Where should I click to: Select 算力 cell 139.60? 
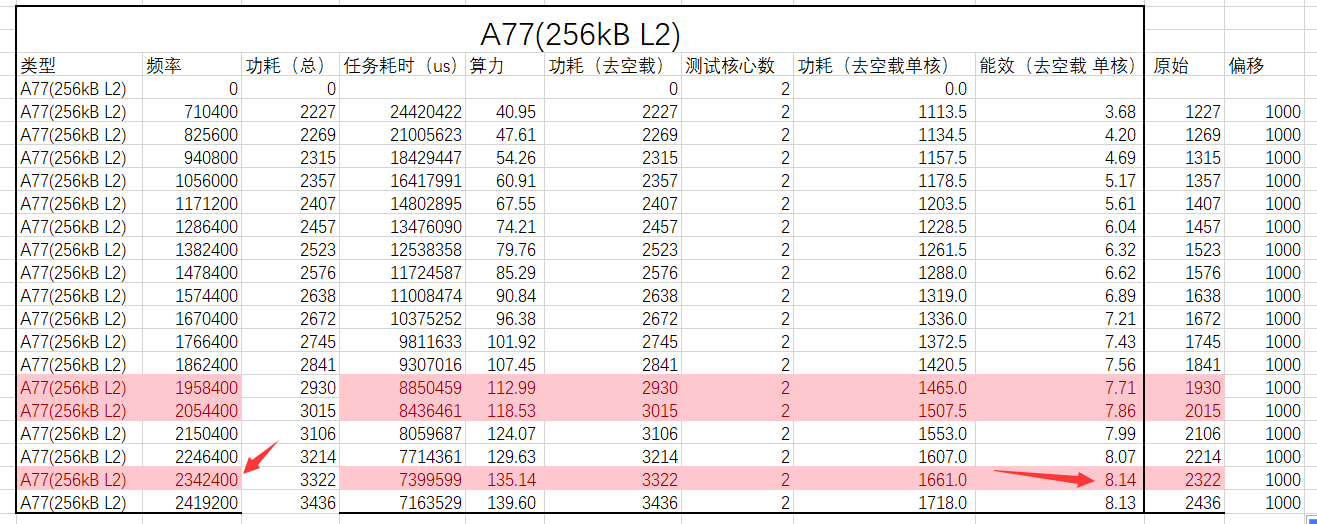(x=505, y=503)
